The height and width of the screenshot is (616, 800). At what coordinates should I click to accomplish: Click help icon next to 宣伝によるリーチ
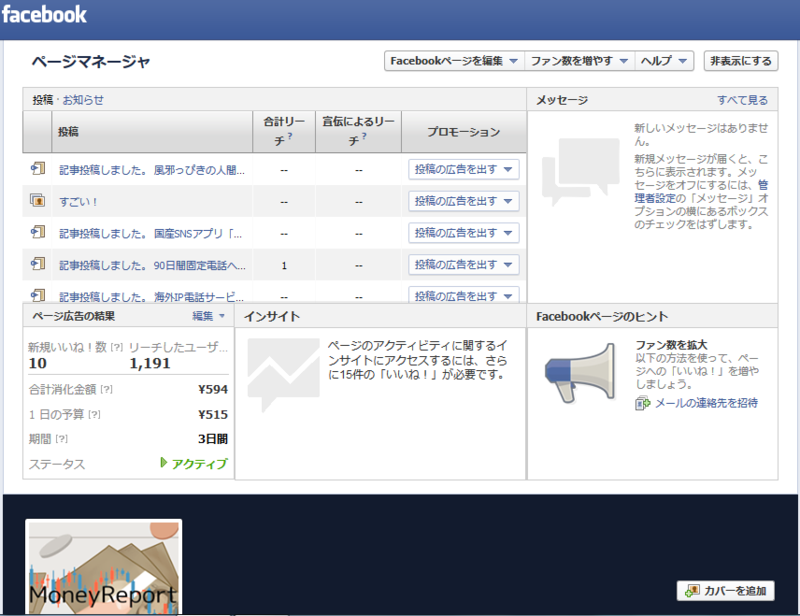coord(364,136)
